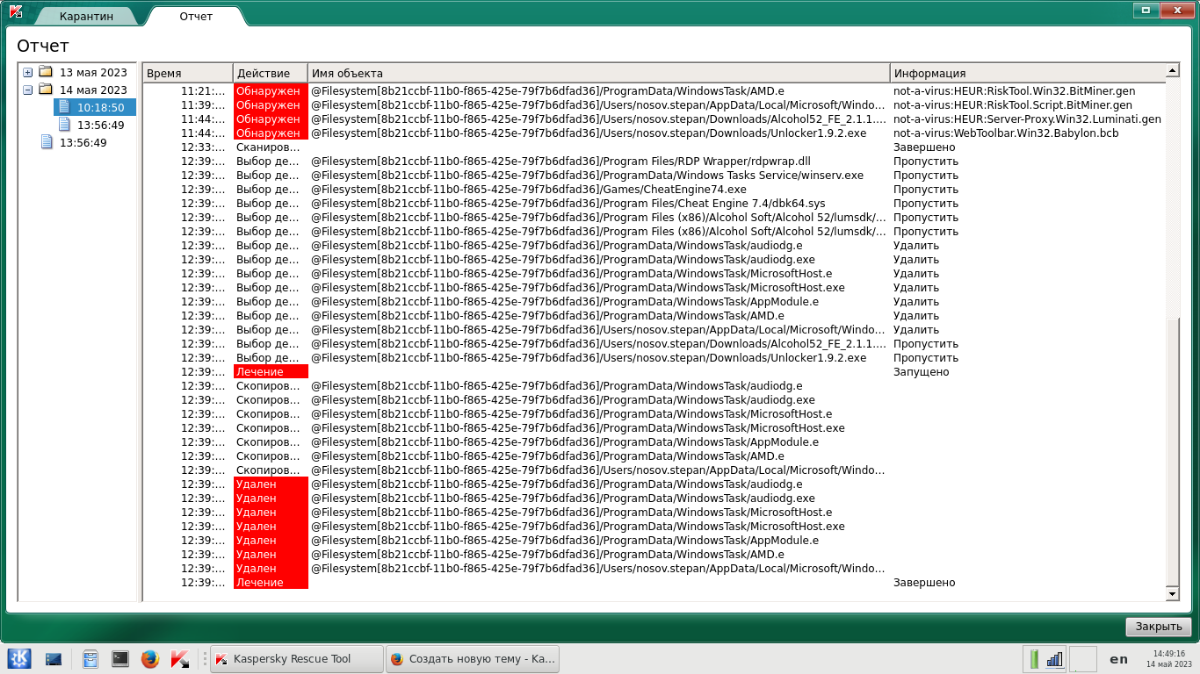Launch the terminal from the taskbar
Screen dimensions: 1200x674
[x=120, y=659]
